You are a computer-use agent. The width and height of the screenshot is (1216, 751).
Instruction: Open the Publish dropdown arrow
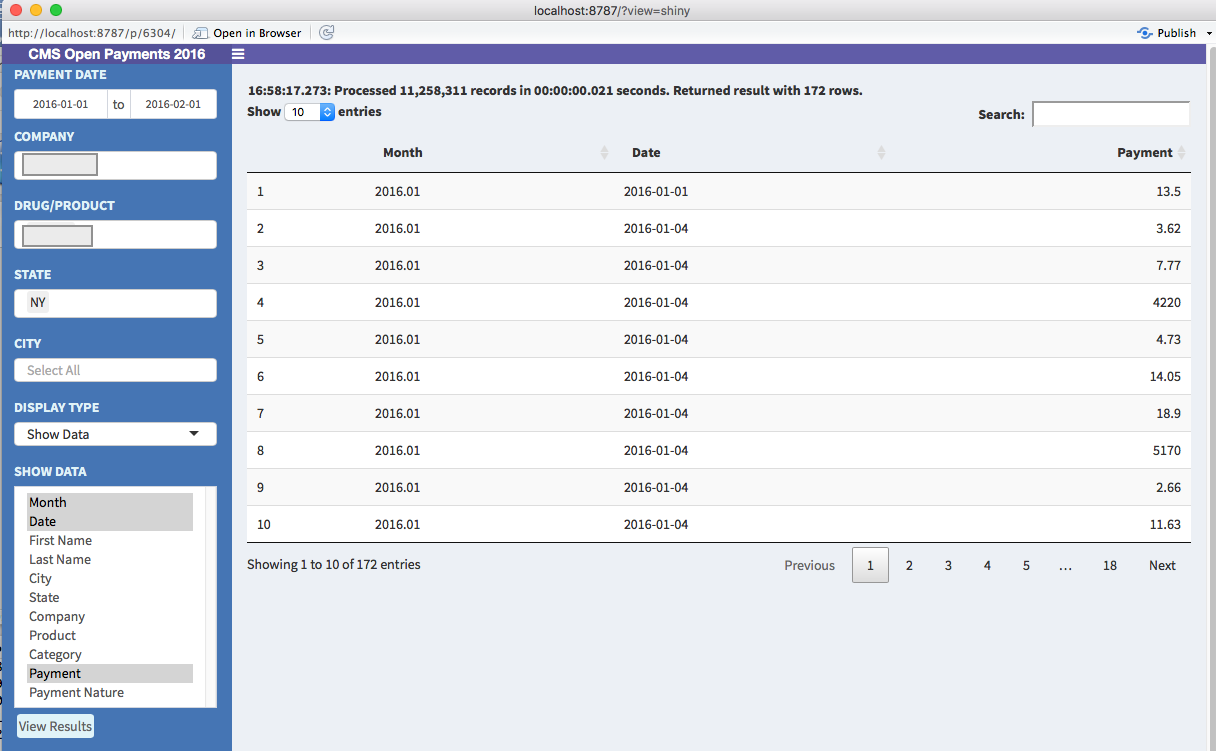coord(1208,33)
